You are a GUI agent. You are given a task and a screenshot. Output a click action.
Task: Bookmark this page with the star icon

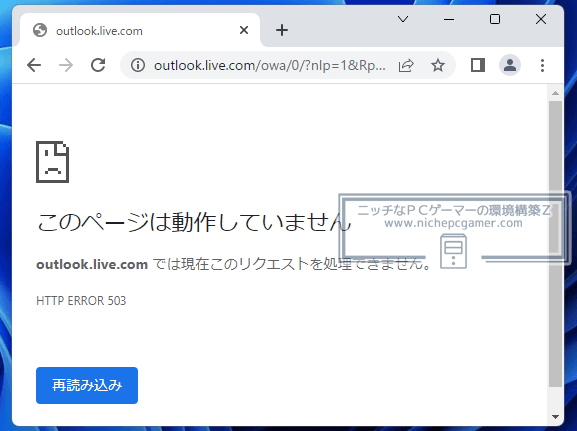pyautogui.click(x=438, y=66)
